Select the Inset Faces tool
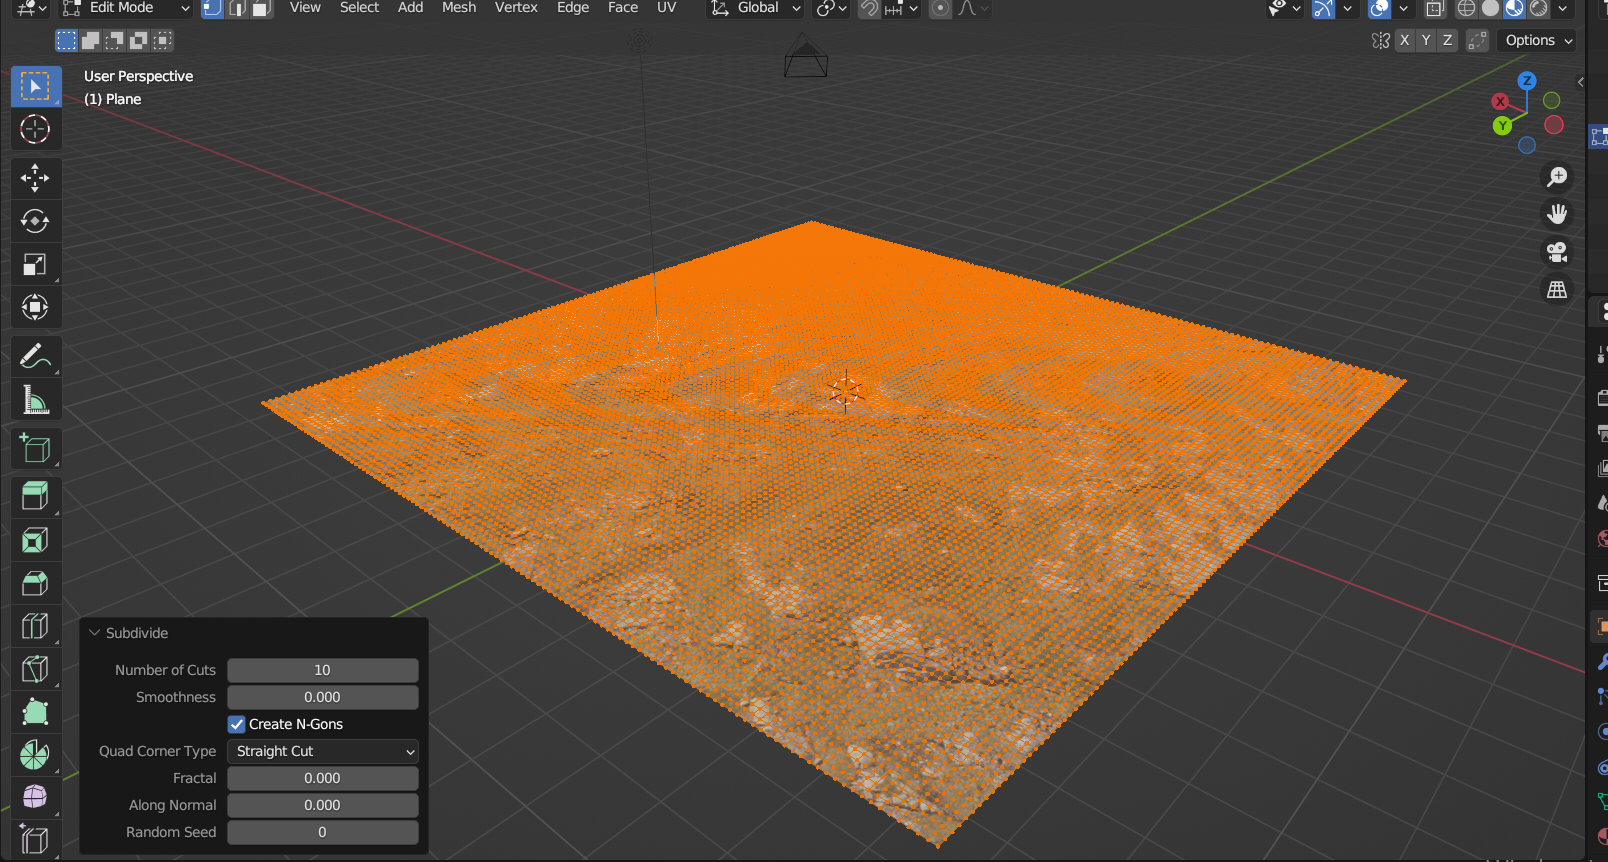 point(36,540)
